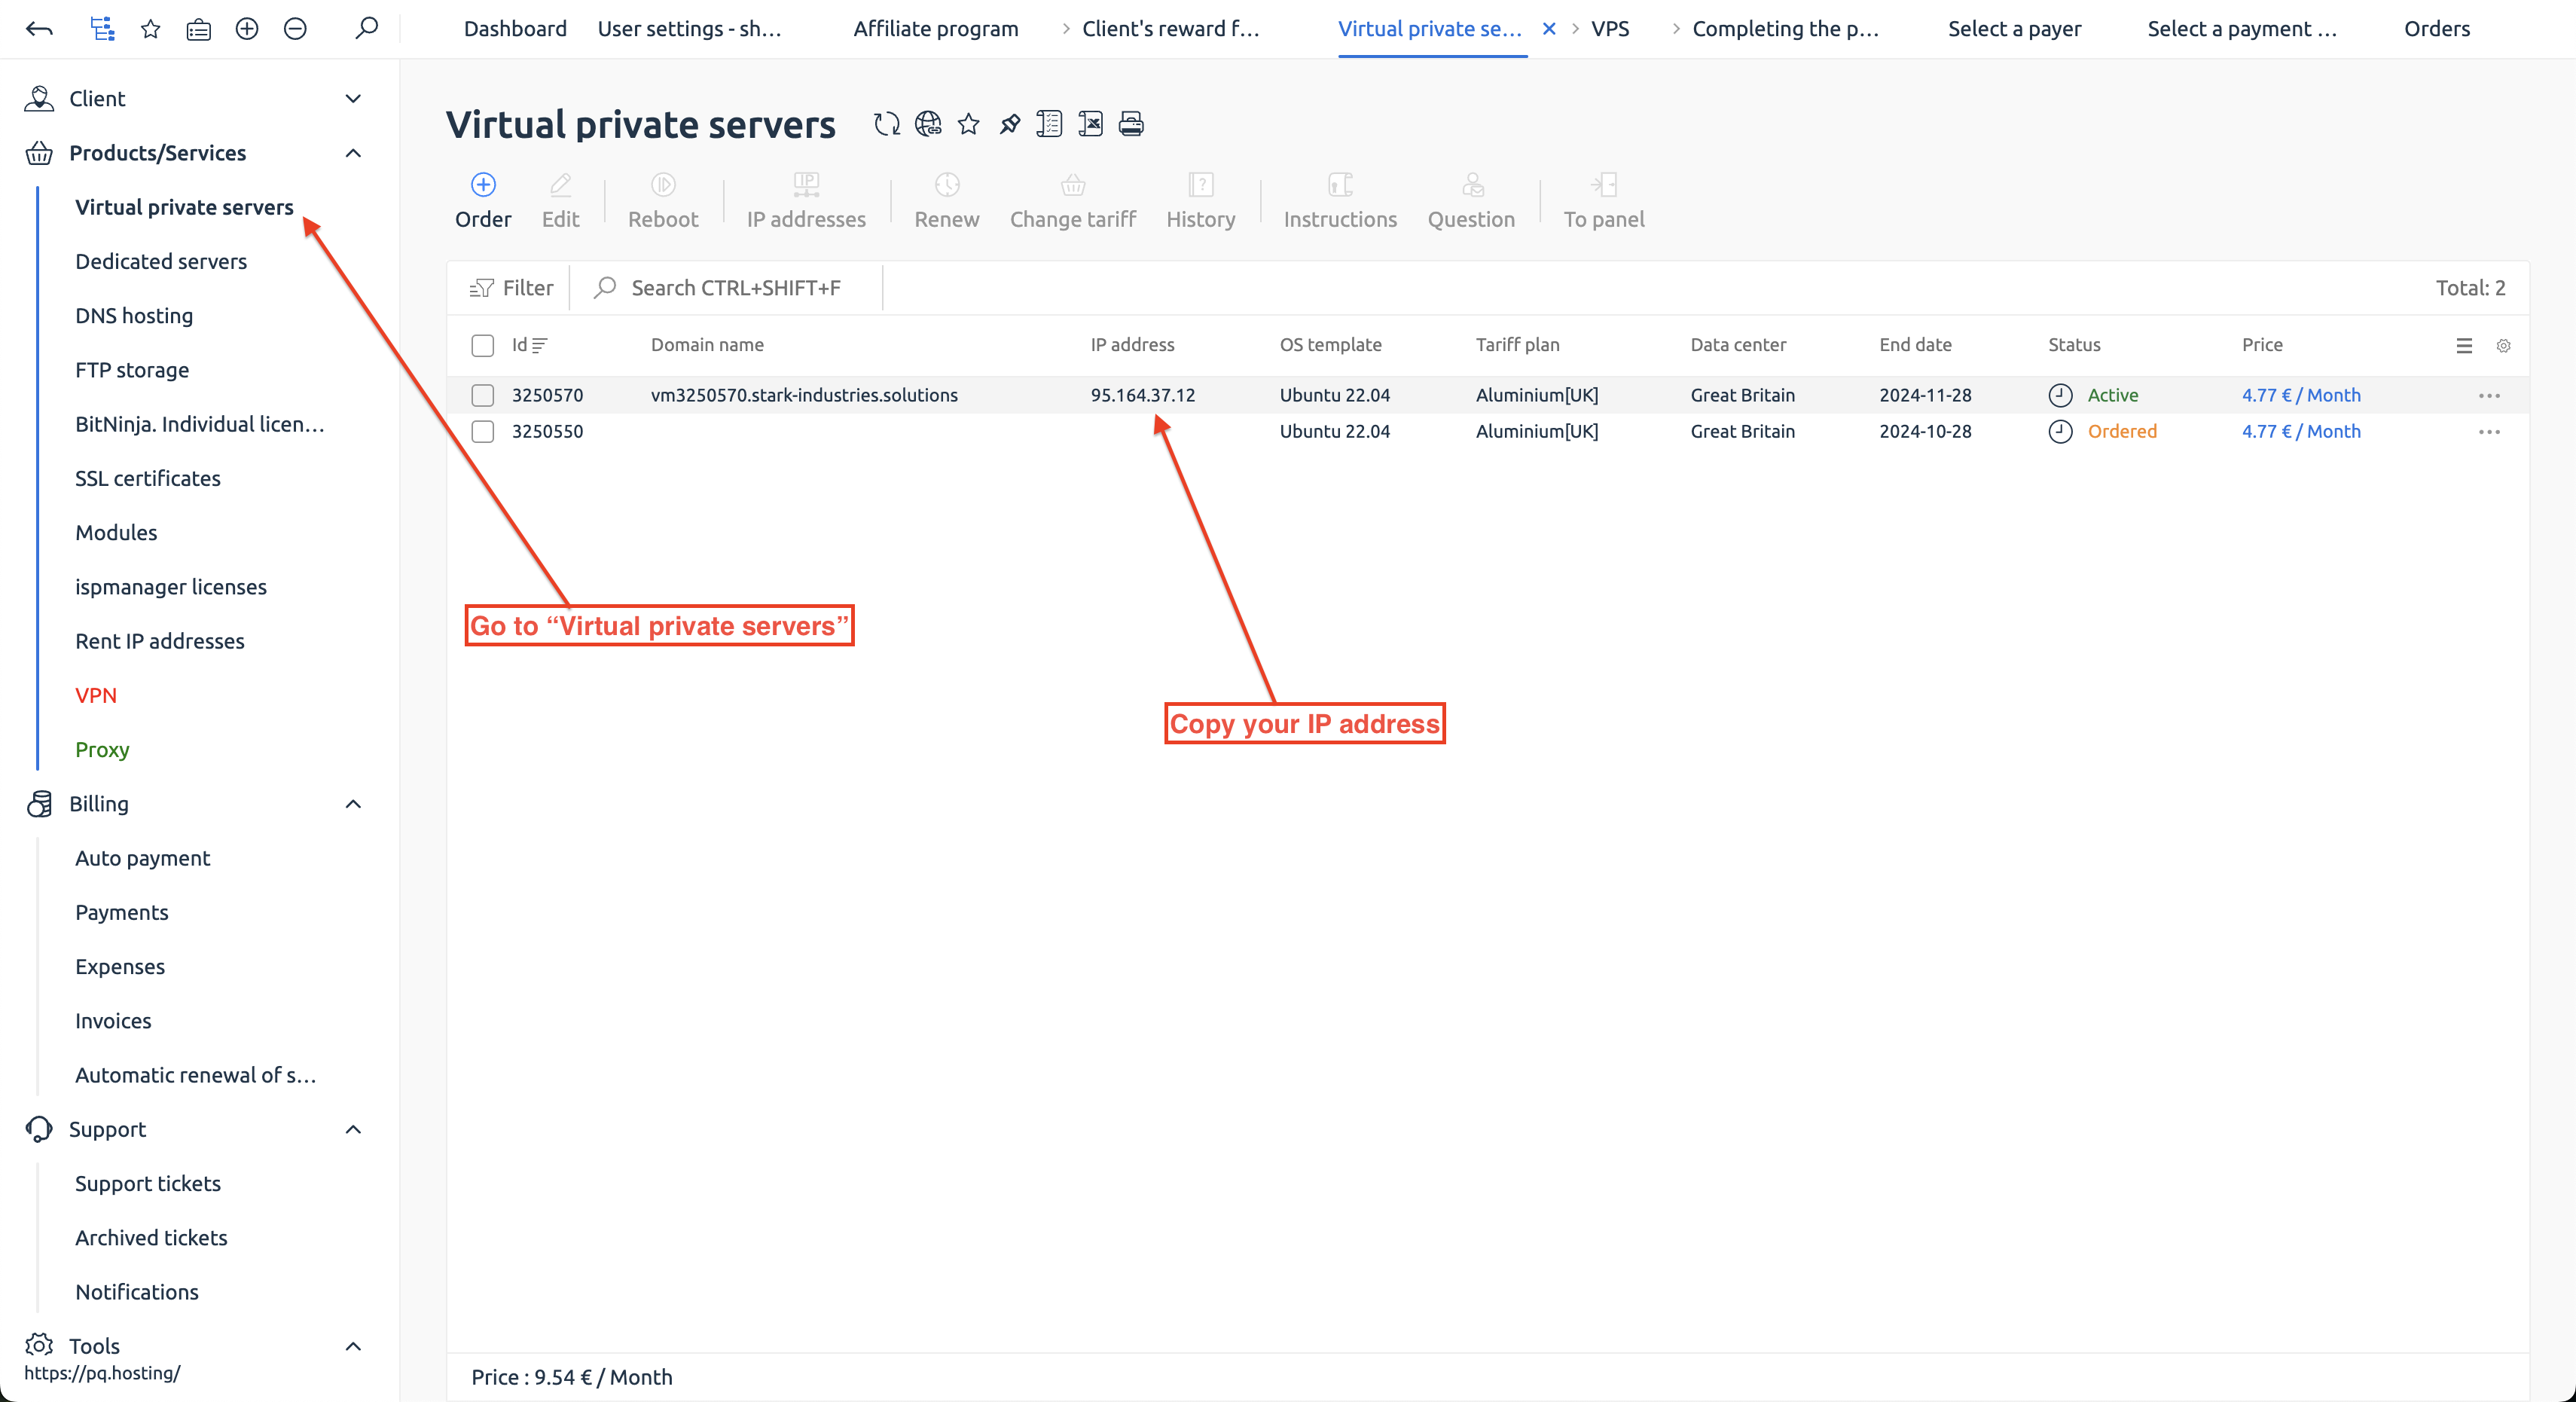This screenshot has height=1402, width=2576.
Task: Click the End date column header
Action: point(1915,345)
